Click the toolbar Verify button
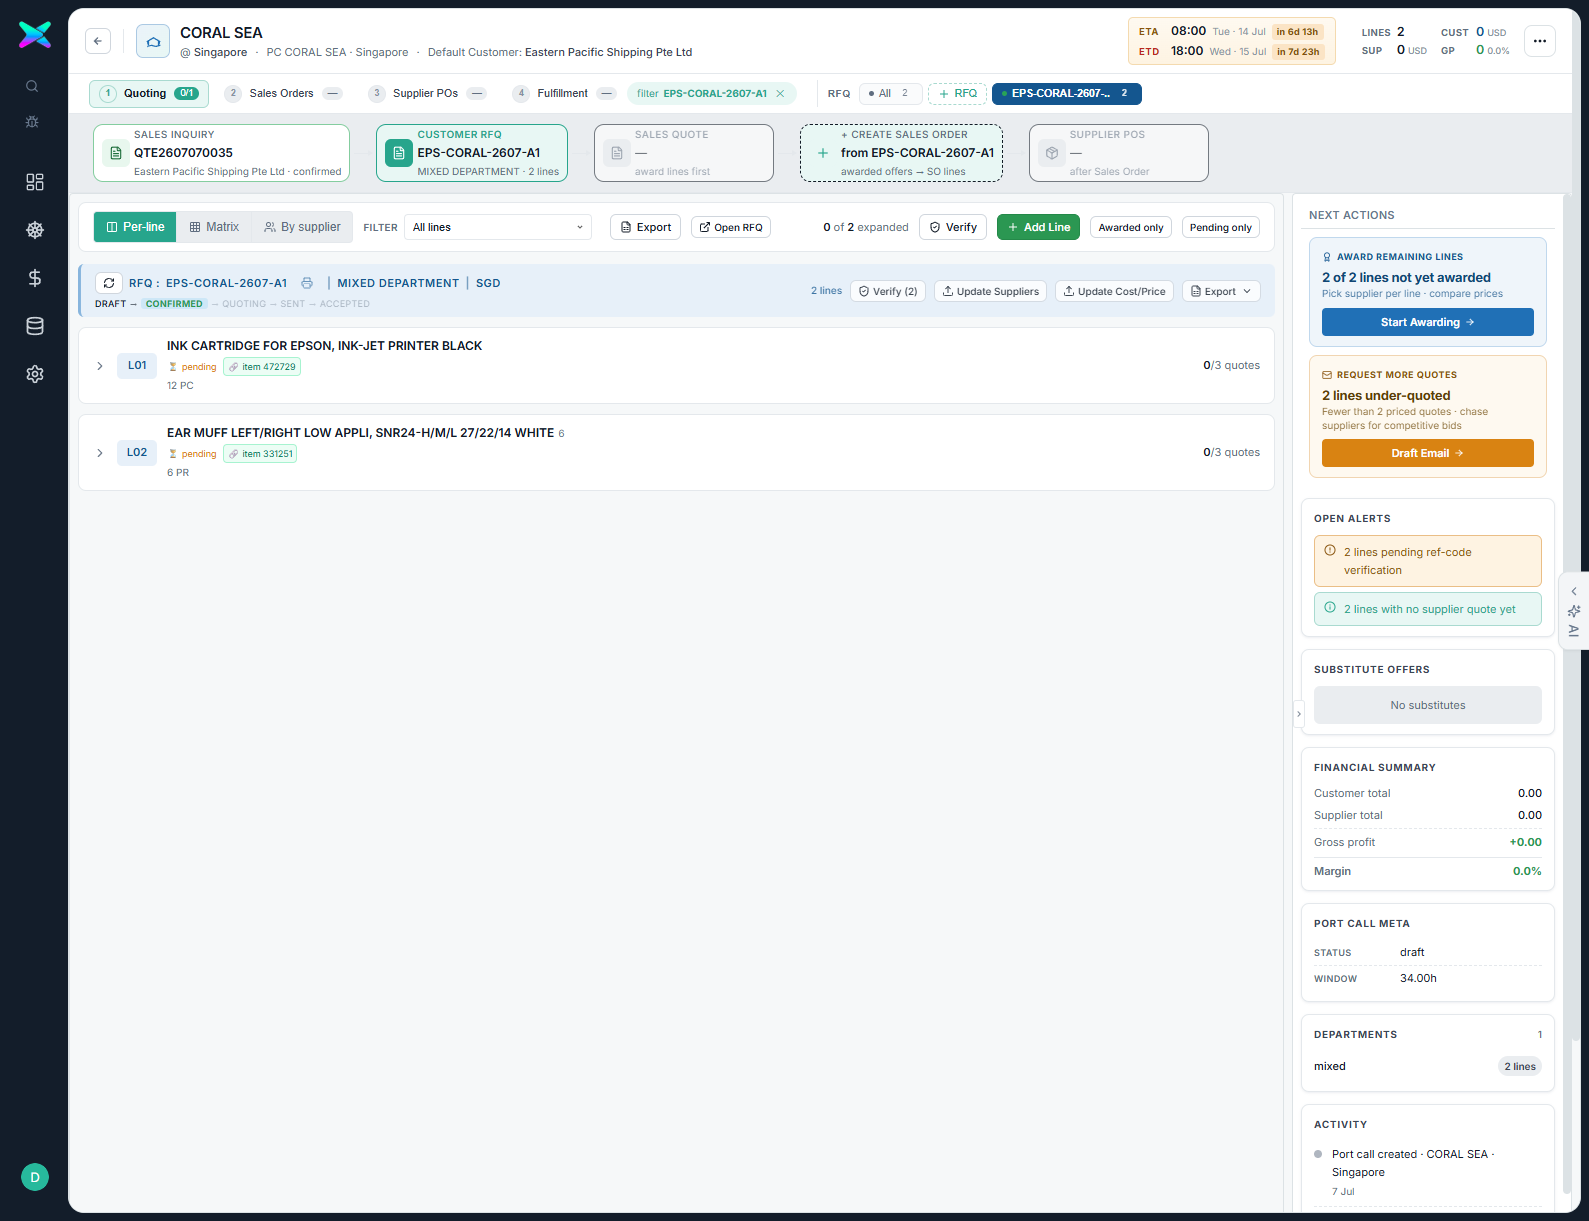Image resolution: width=1589 pixels, height=1221 pixels. coord(953,227)
